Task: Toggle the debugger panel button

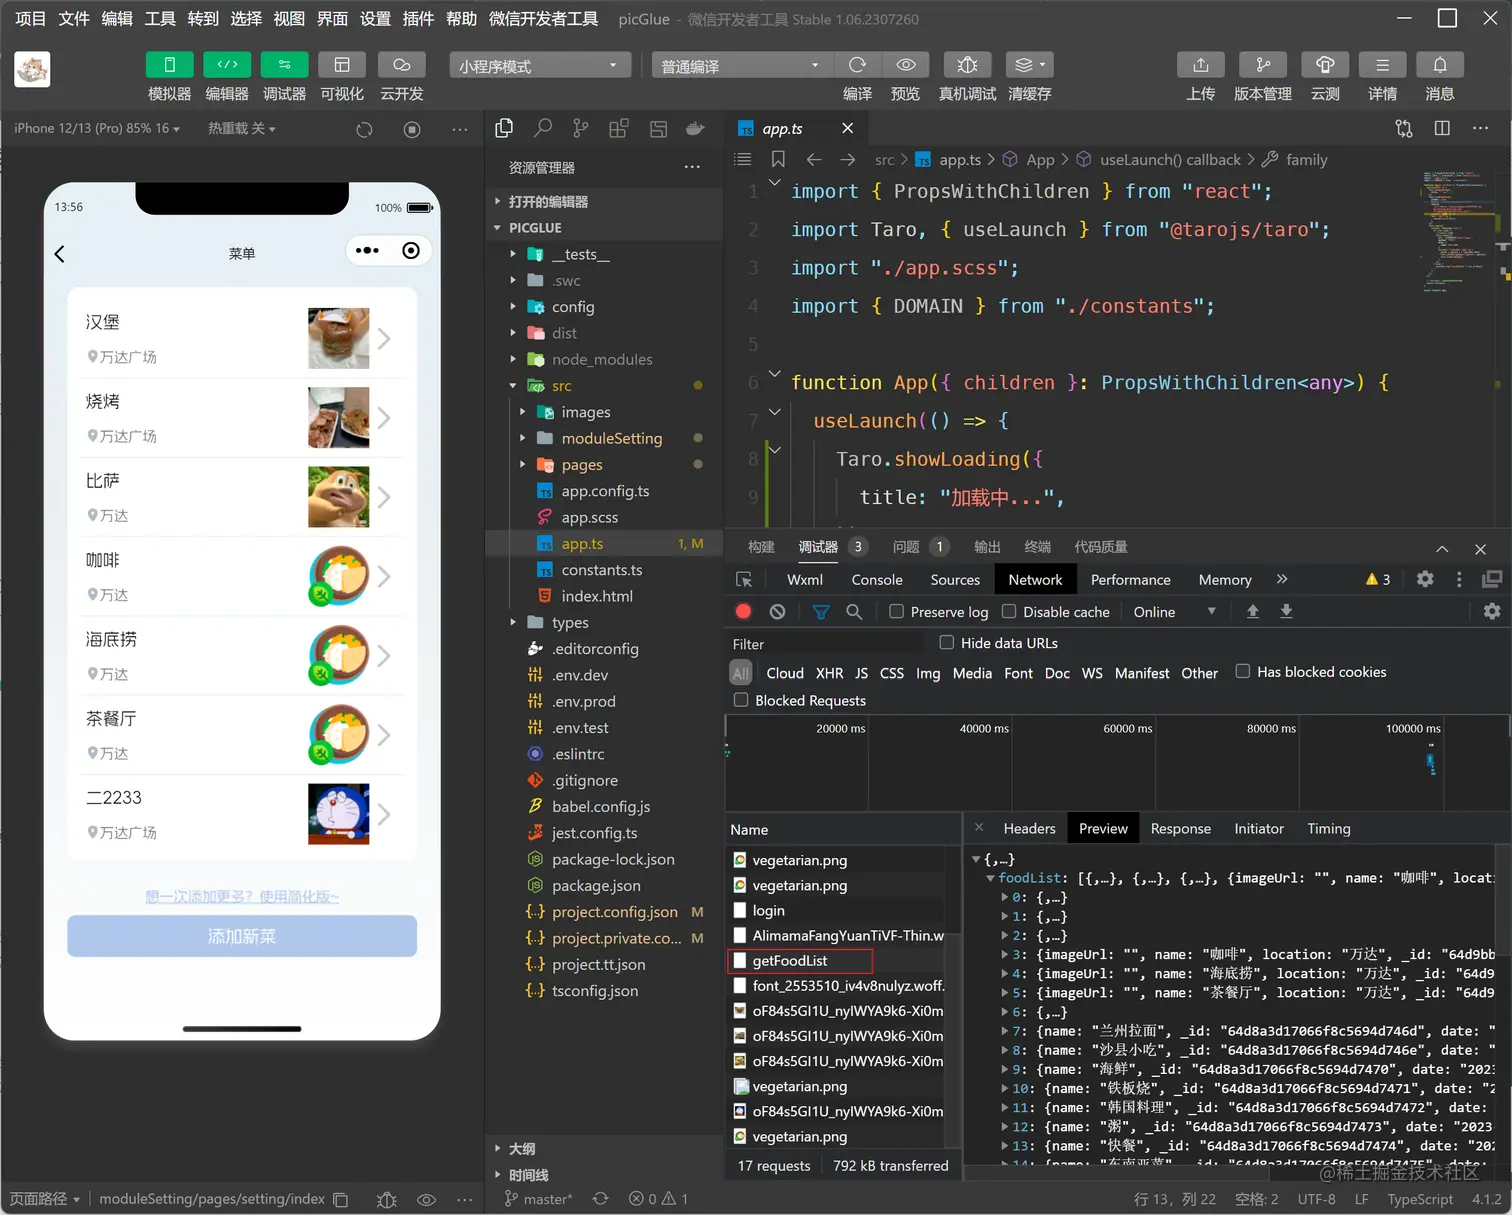Action: (284, 65)
